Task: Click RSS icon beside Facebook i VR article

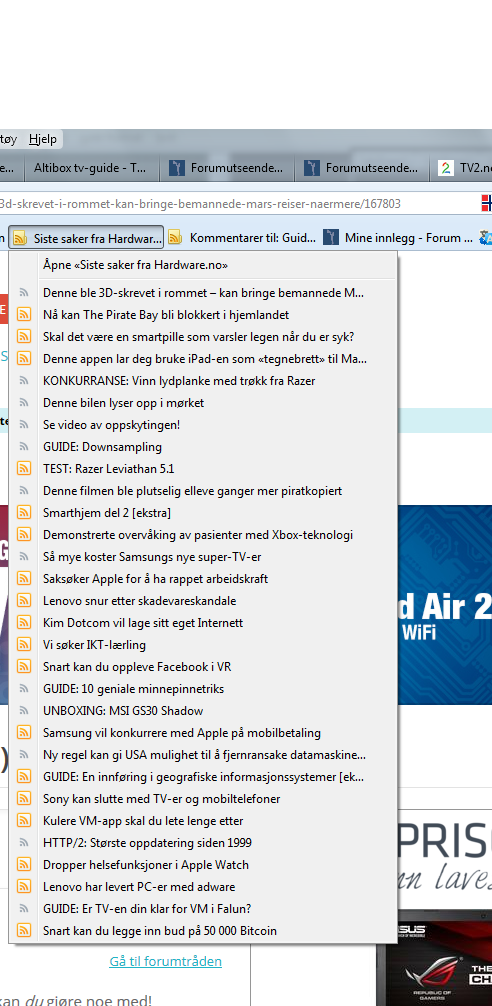Action: coord(24,667)
